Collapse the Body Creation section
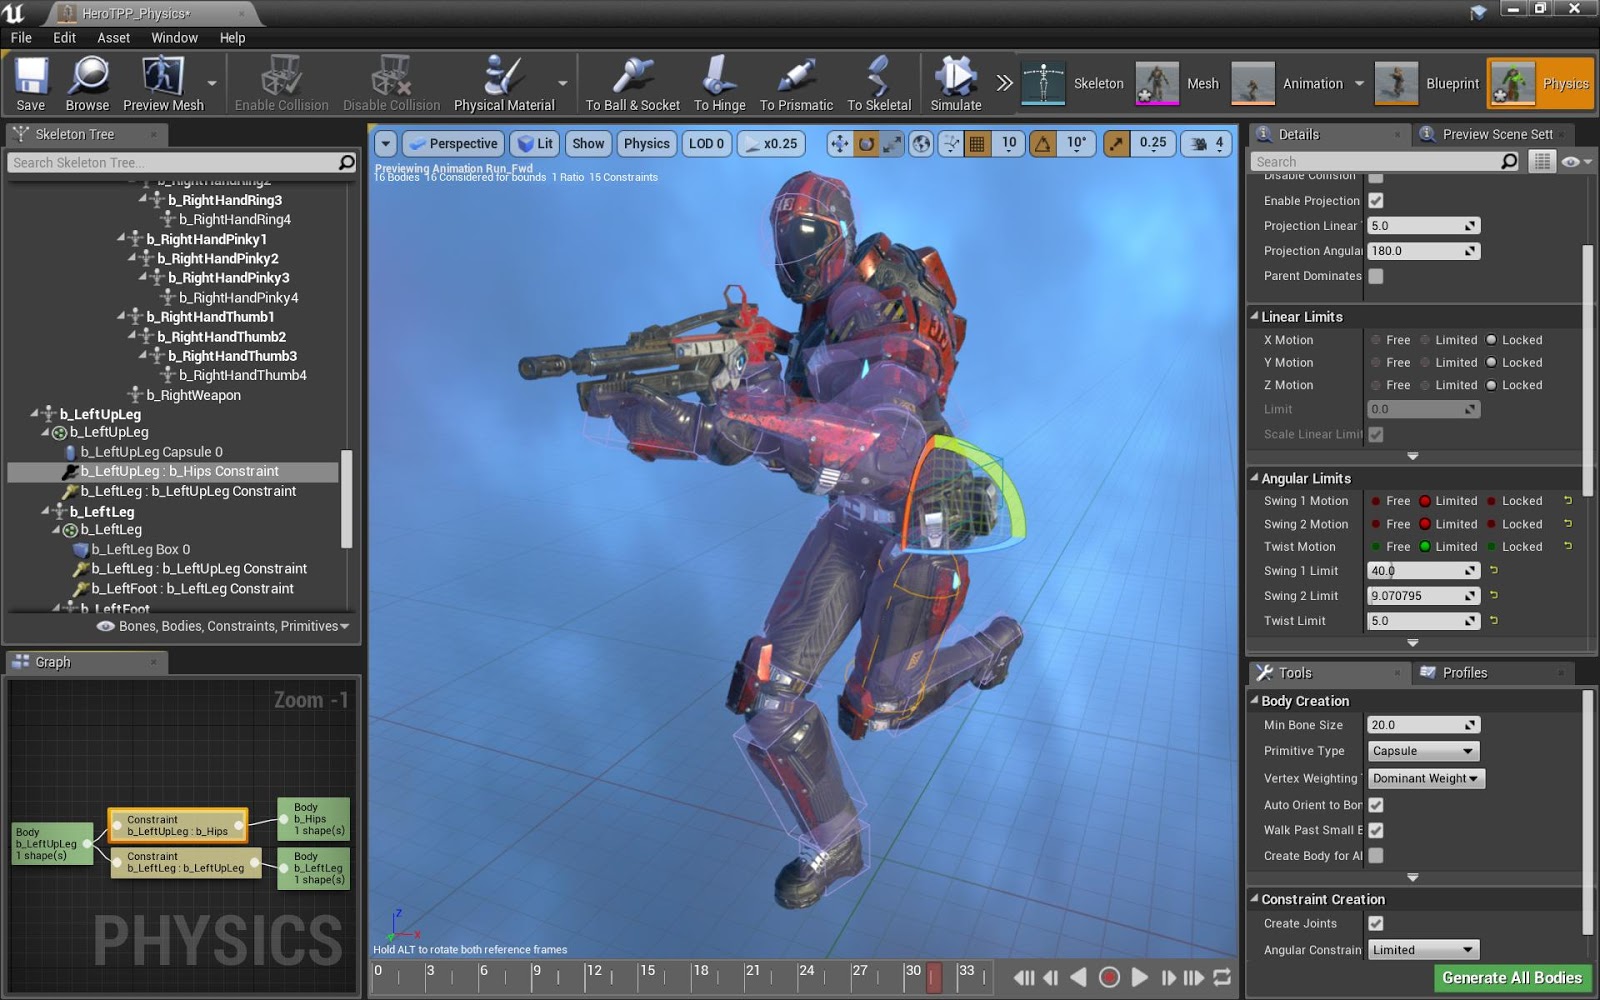This screenshot has height=1000, width=1600. click(x=1254, y=701)
